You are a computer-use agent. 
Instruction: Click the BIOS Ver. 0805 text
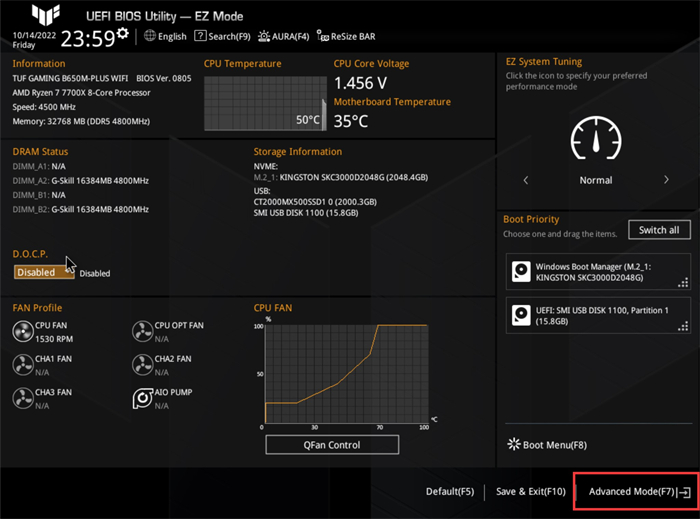pos(164,79)
